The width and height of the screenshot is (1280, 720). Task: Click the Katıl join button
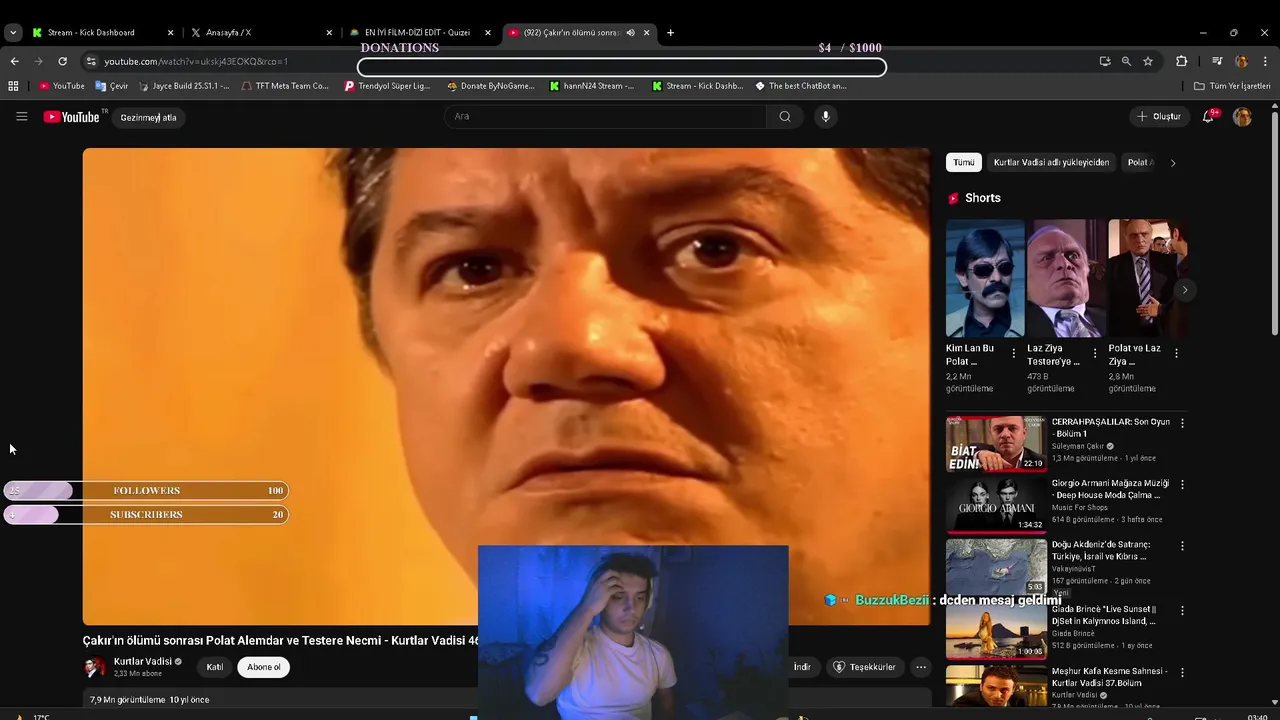click(x=214, y=667)
